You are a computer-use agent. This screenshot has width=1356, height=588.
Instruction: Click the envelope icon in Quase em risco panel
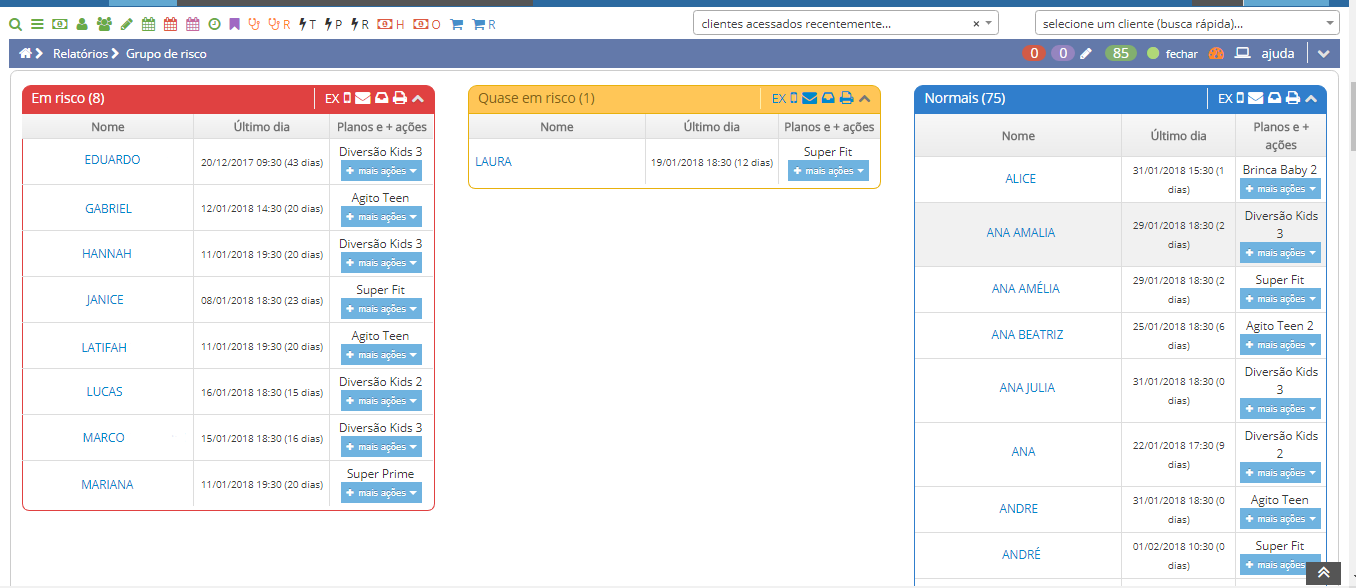pos(810,98)
